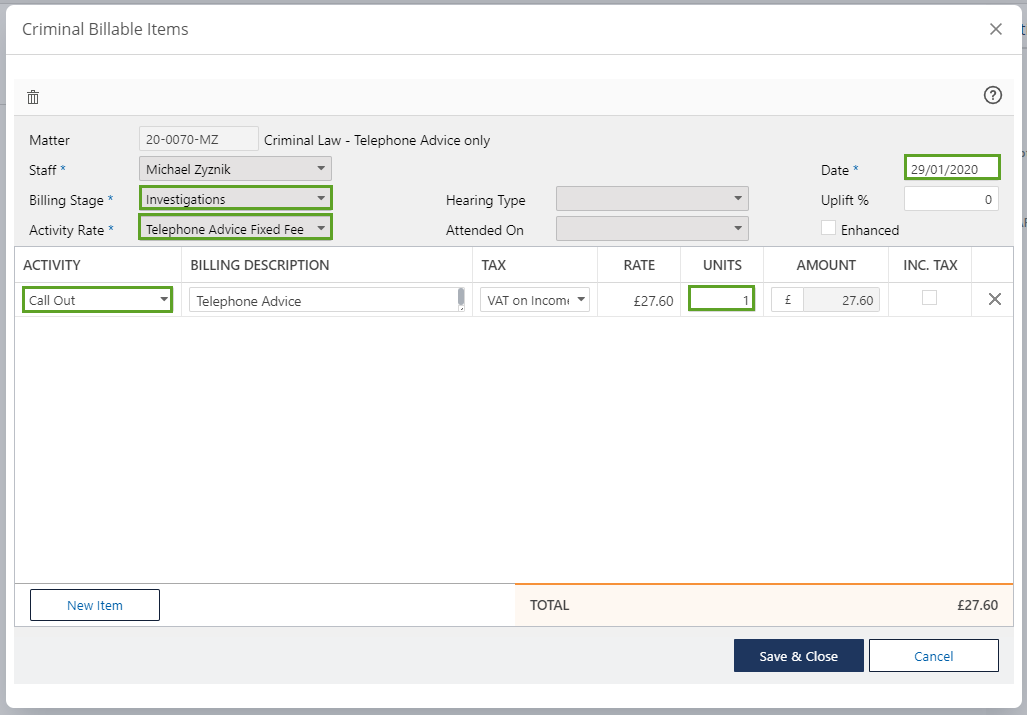Image resolution: width=1027 pixels, height=715 pixels.
Task: Toggle the Inc. Tax checkbox
Action: click(x=929, y=298)
